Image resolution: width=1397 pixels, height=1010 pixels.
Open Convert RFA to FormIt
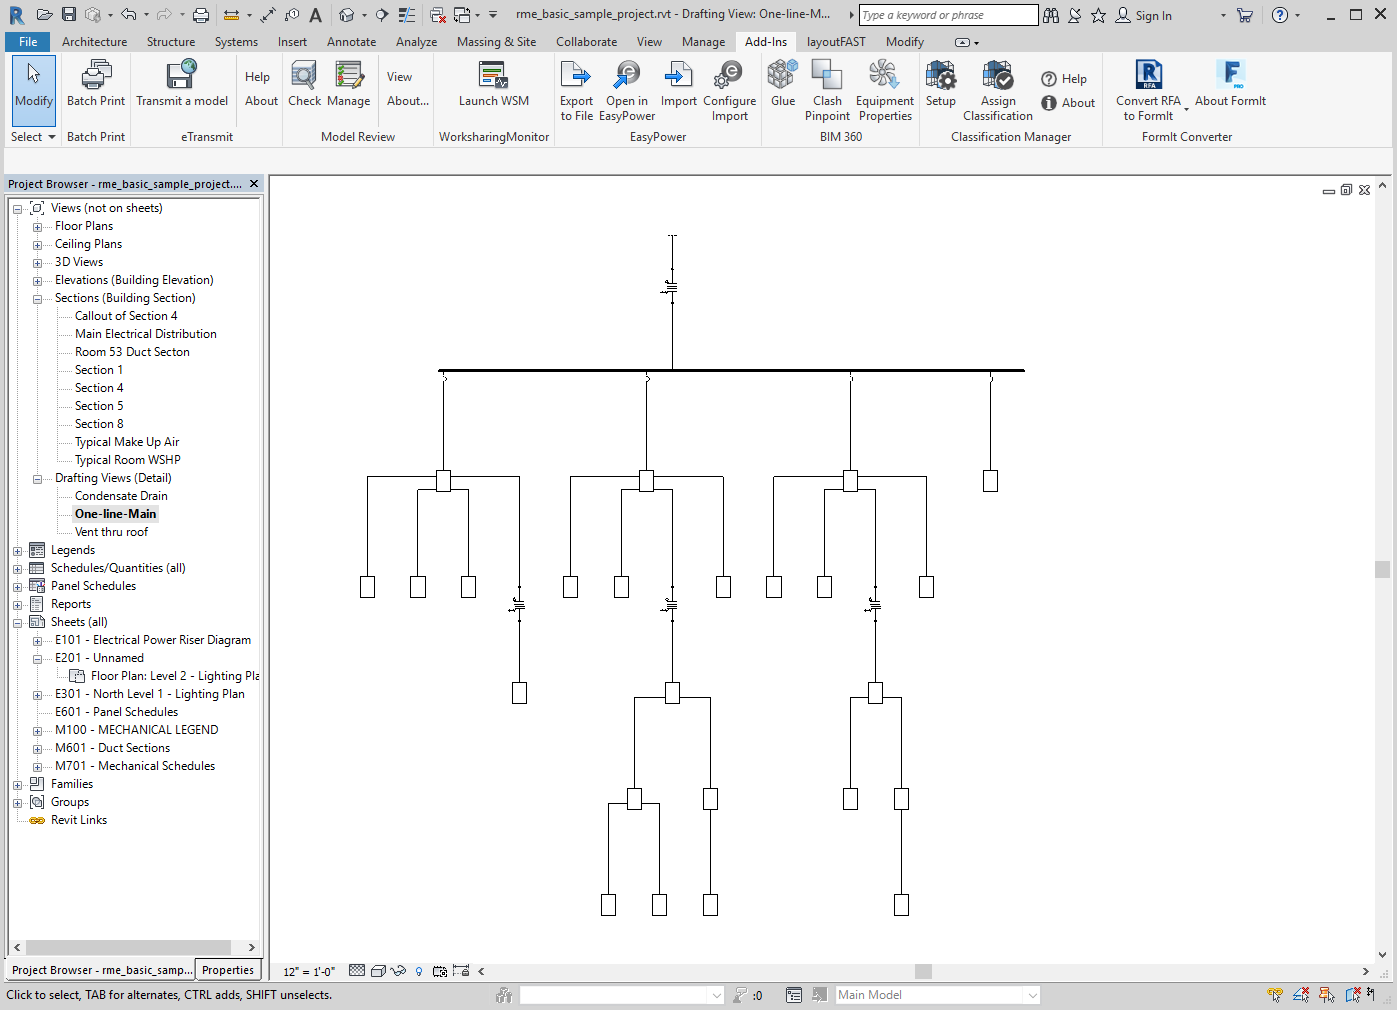tap(1148, 76)
